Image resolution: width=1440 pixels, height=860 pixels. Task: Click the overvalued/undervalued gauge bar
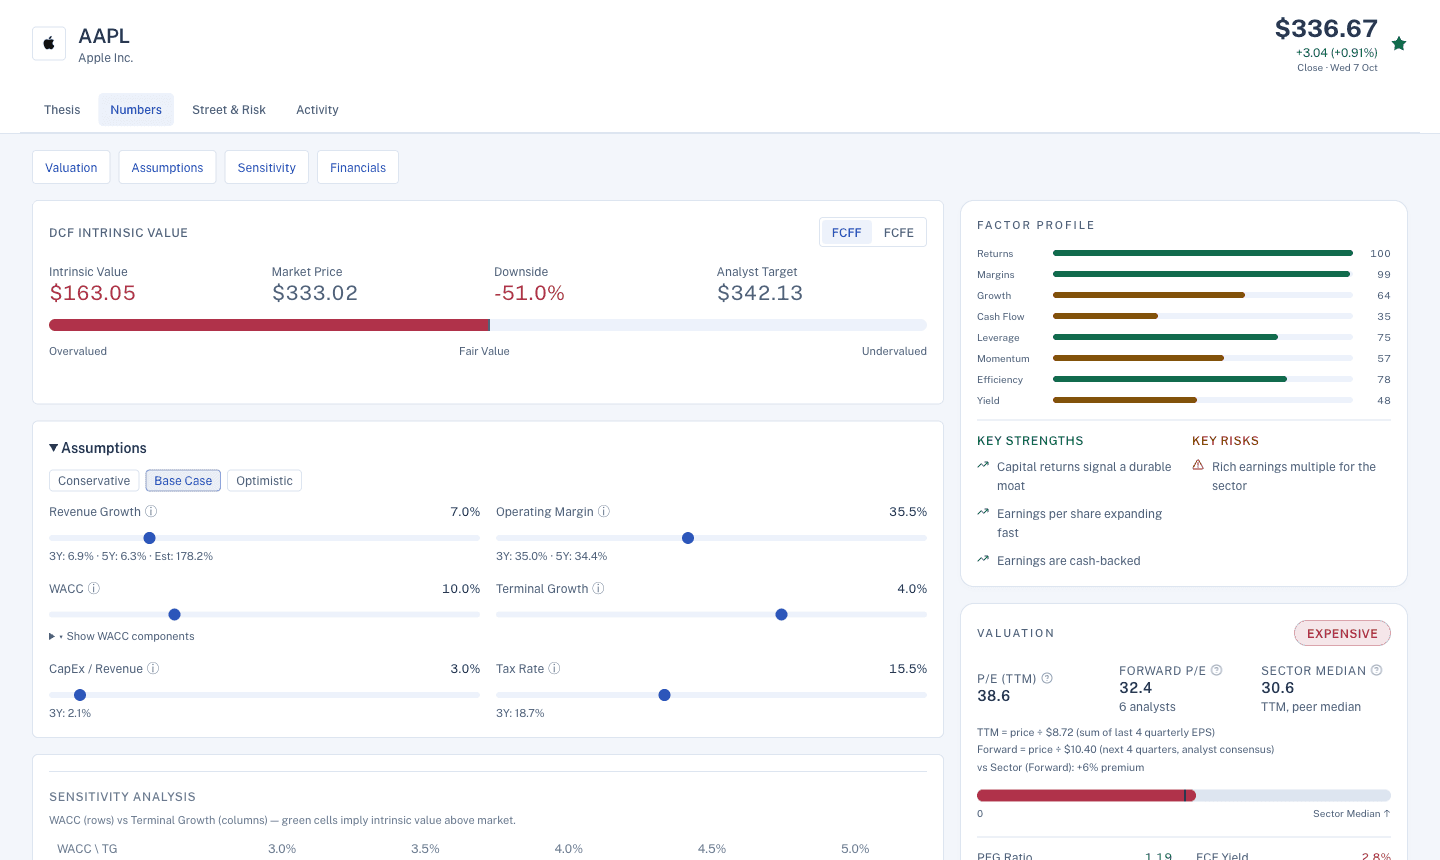[x=488, y=325]
